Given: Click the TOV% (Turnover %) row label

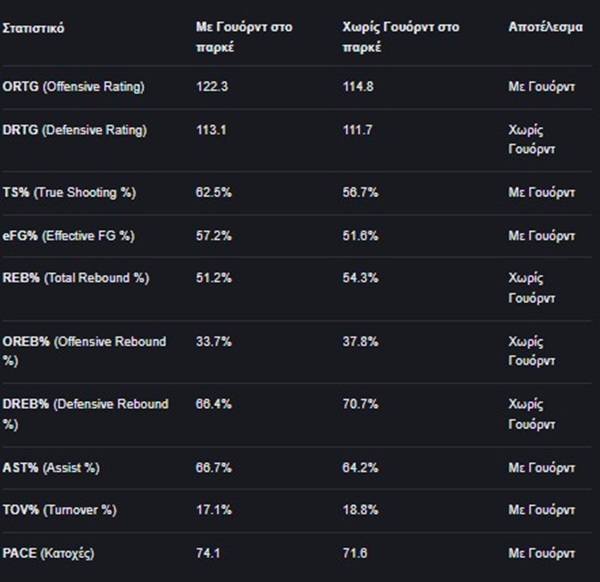Looking at the screenshot, I should (59, 510).
